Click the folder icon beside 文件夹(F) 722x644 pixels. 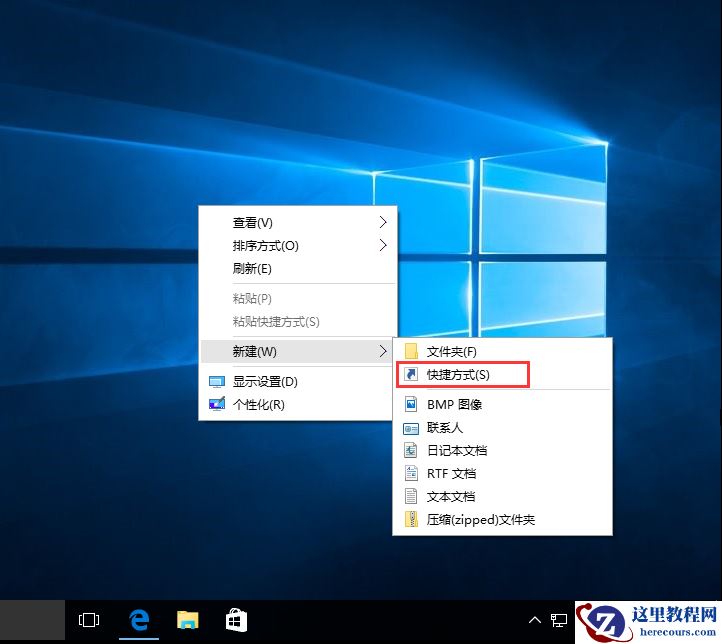411,352
